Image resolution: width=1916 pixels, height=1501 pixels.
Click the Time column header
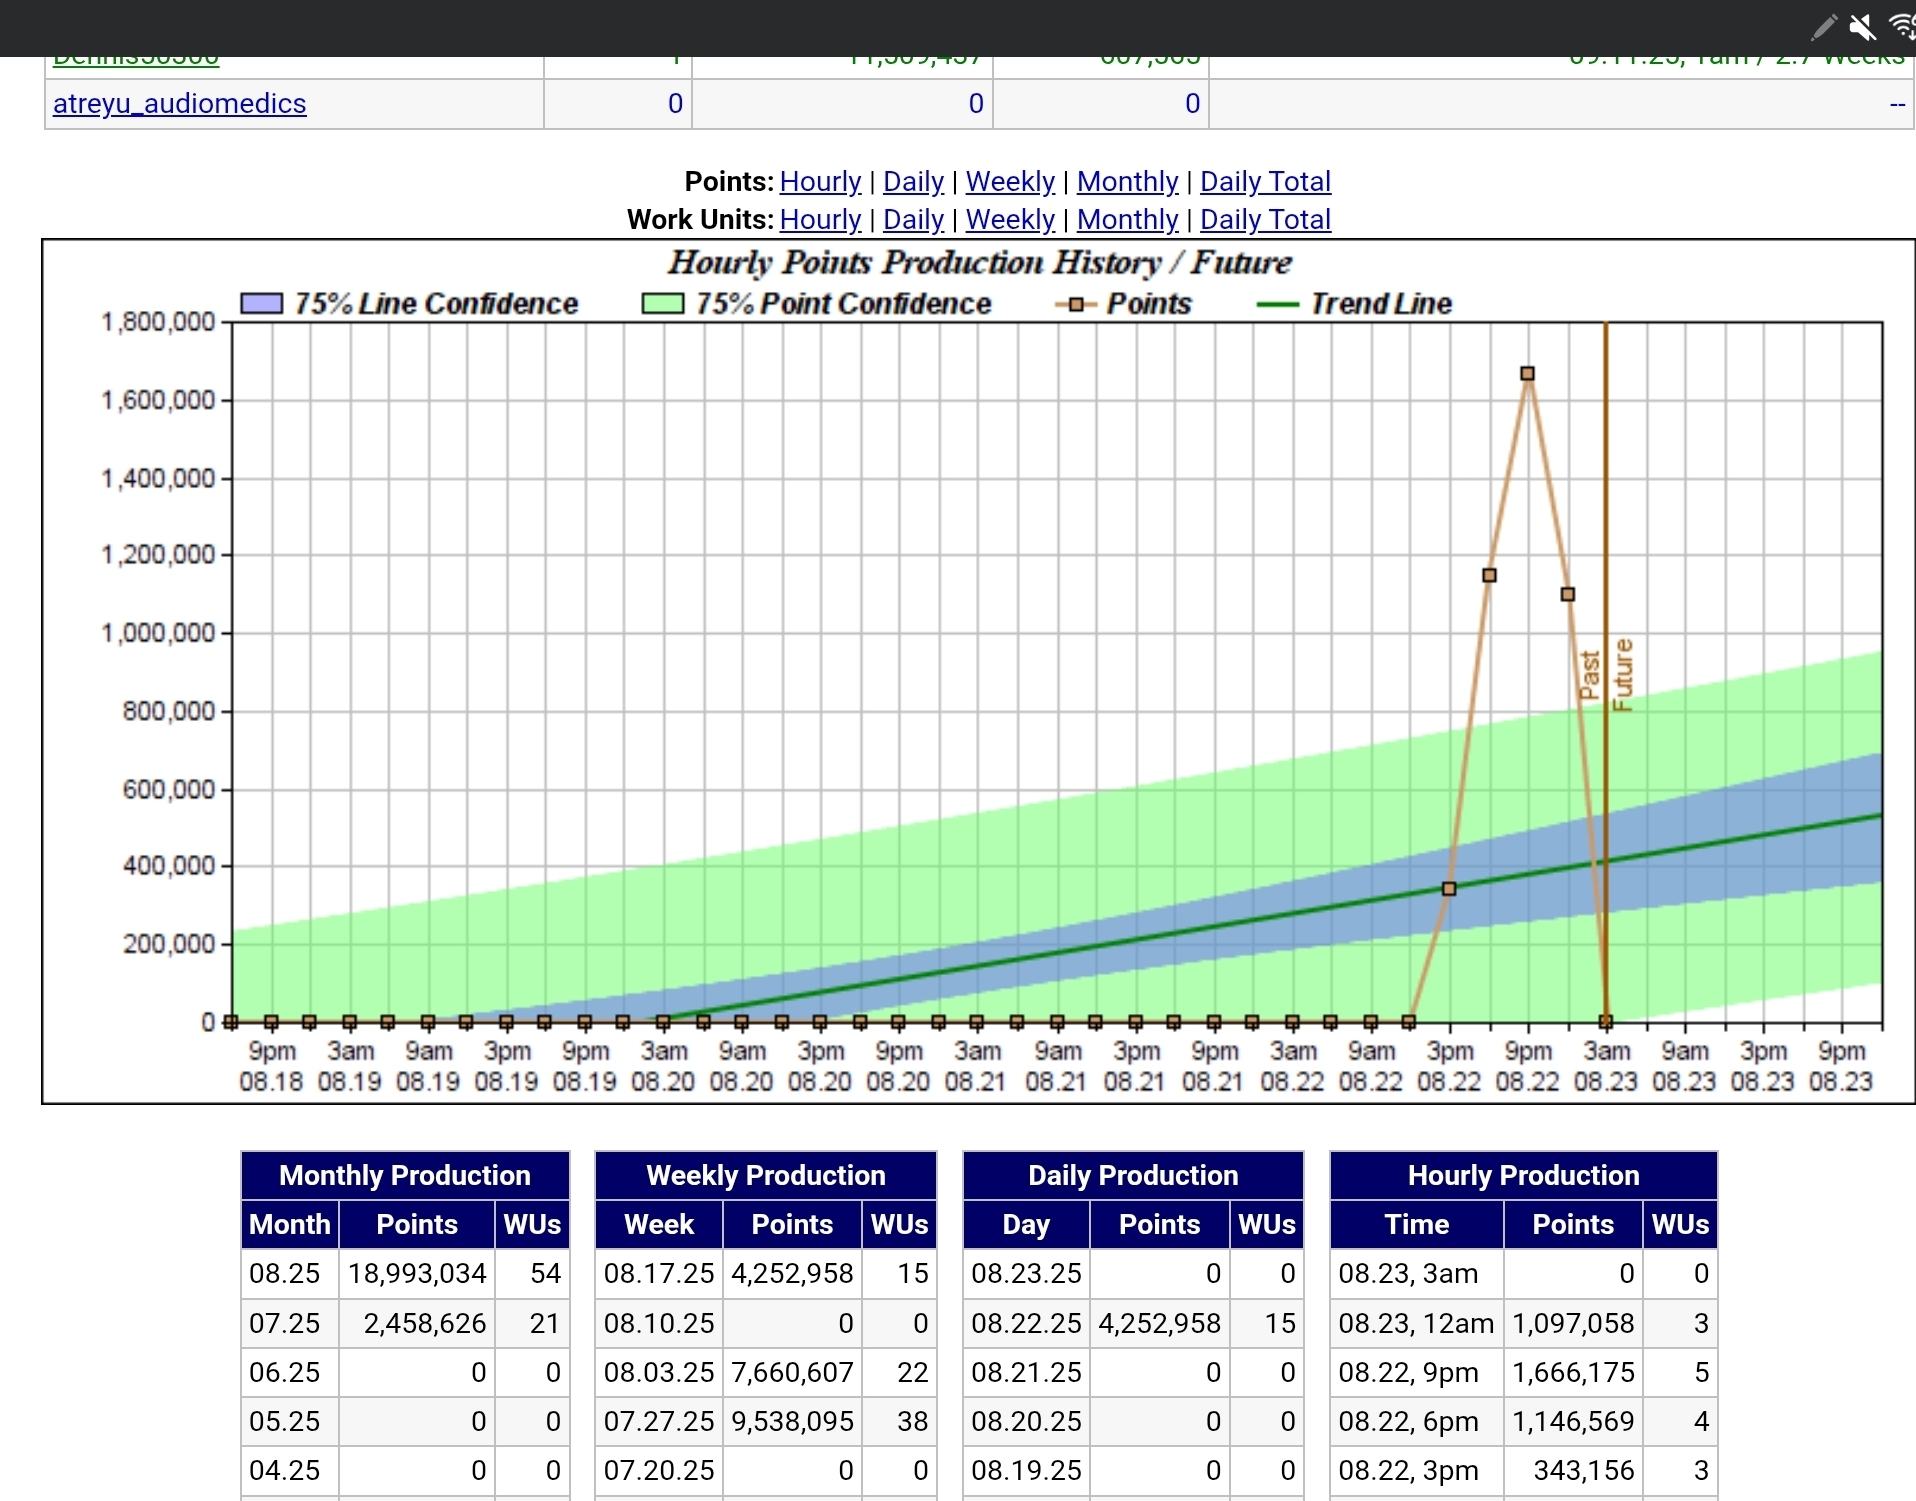tap(1417, 1224)
